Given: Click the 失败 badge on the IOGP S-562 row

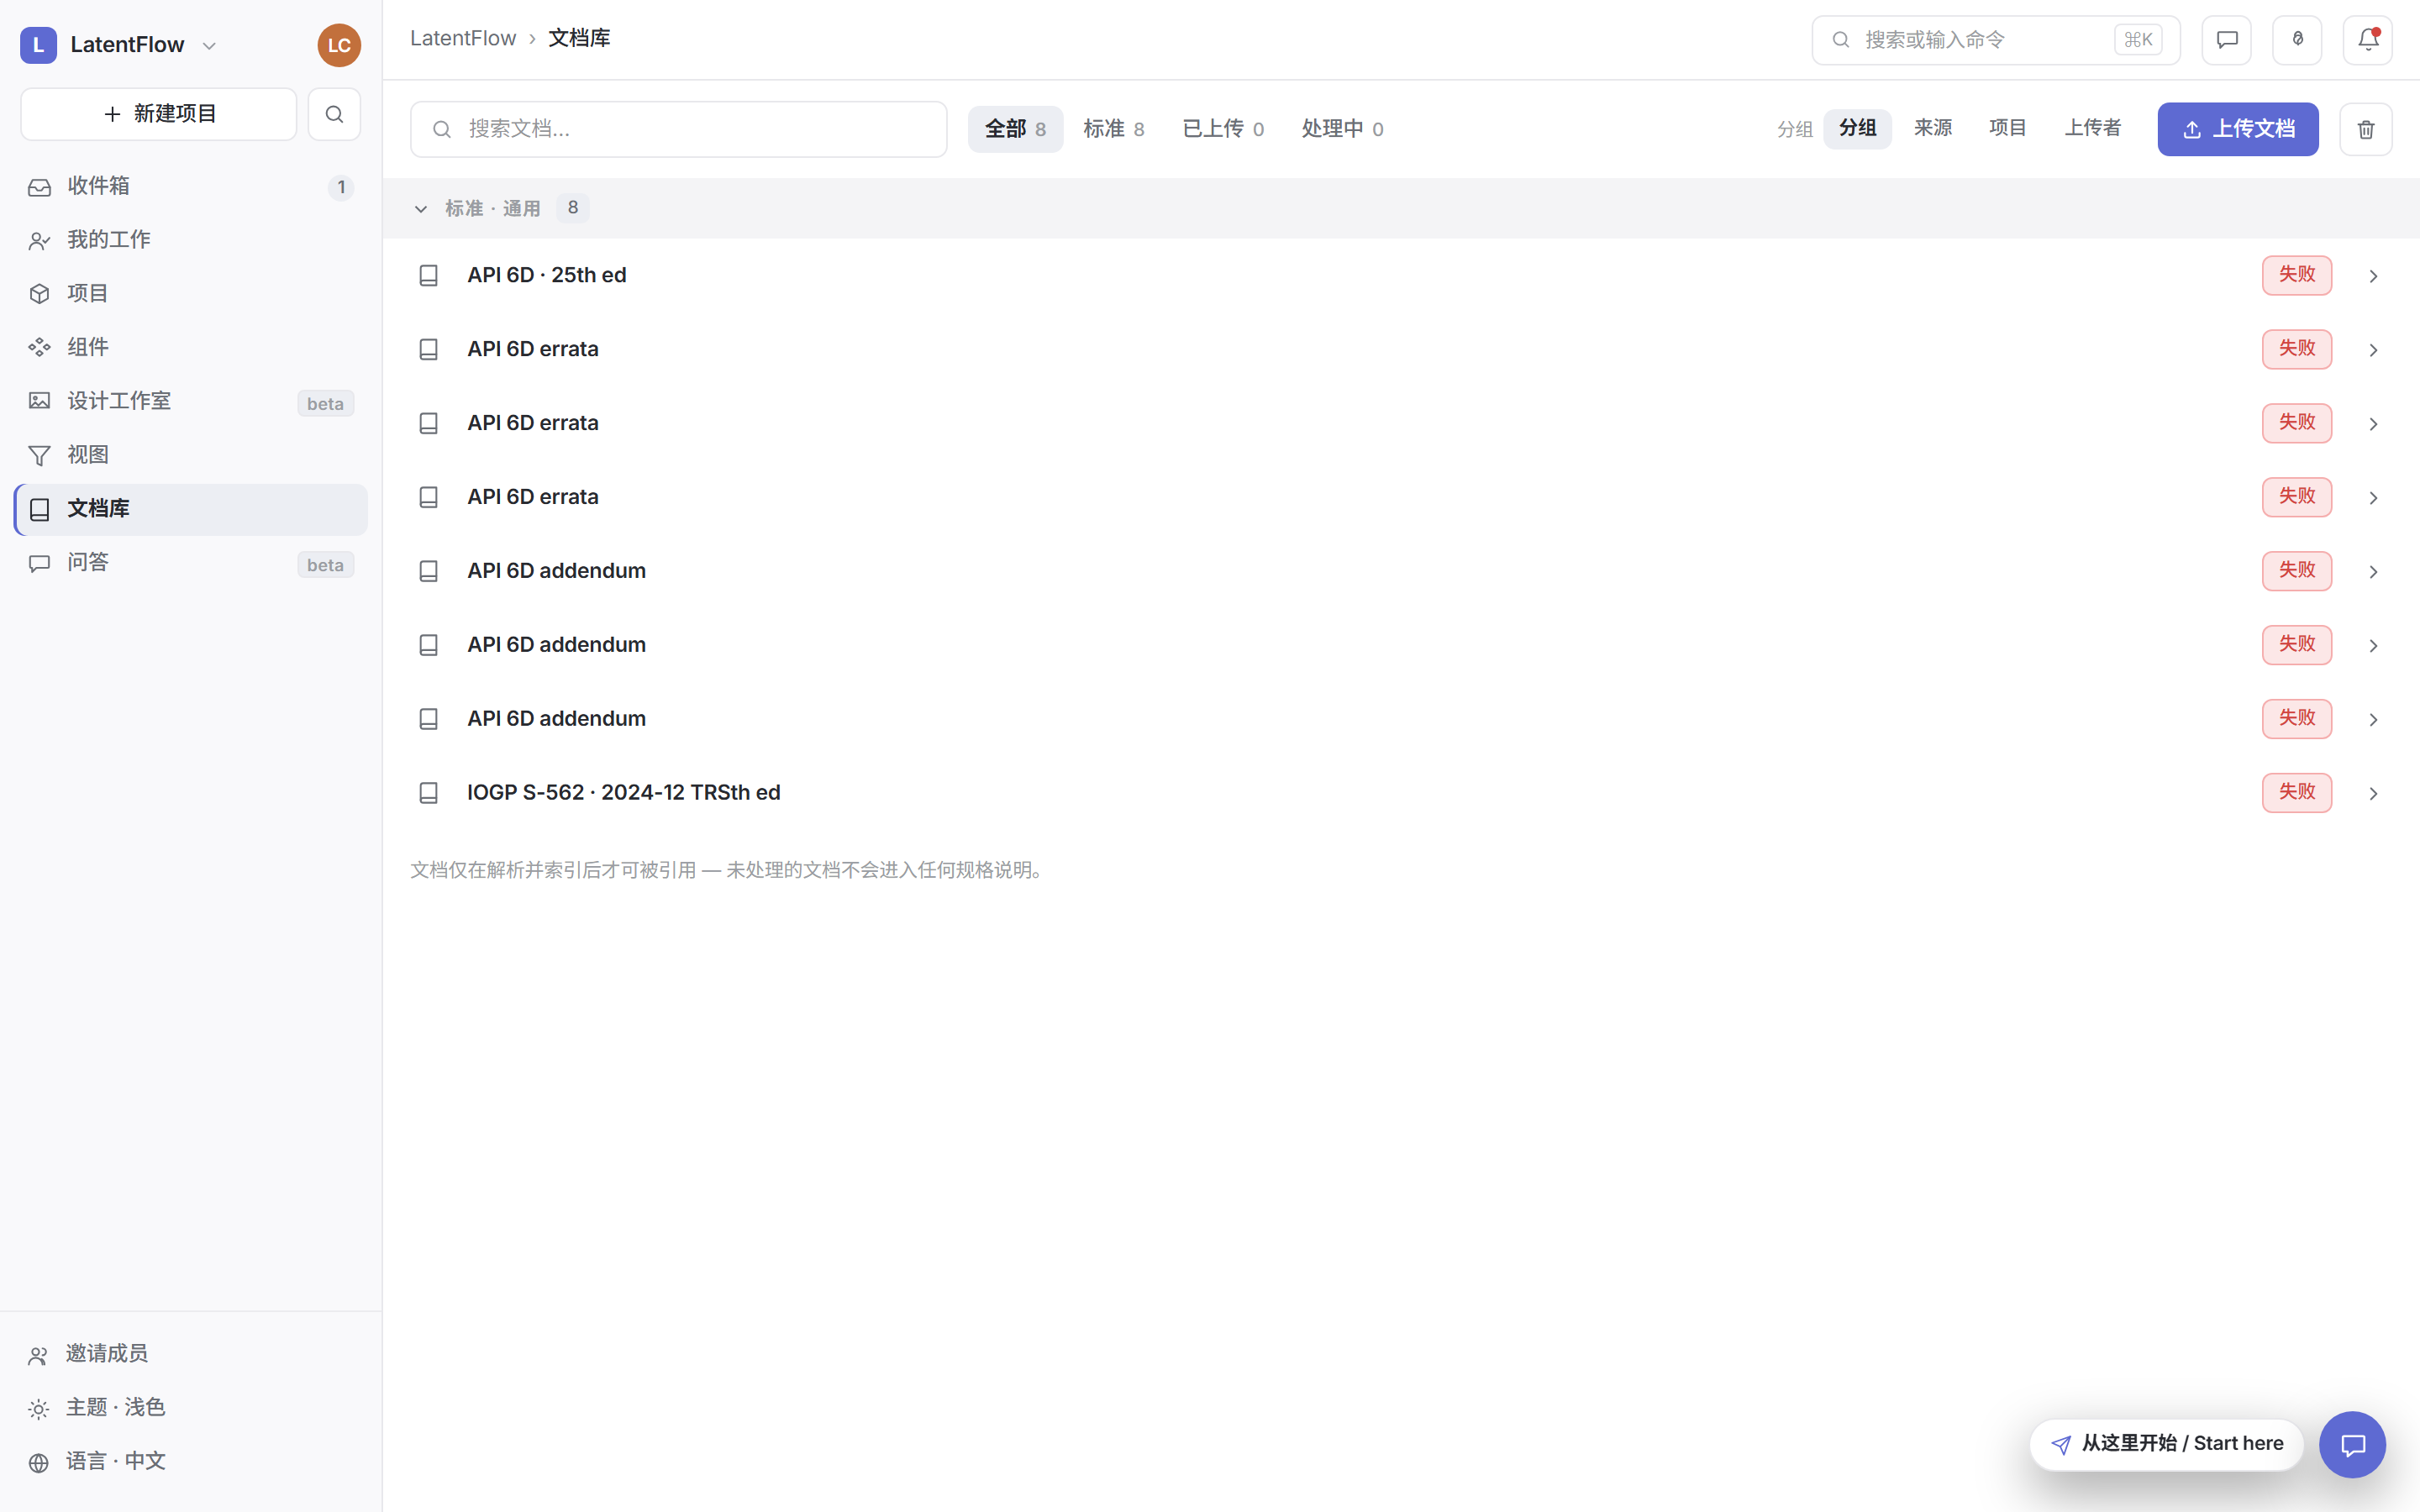Looking at the screenshot, I should [2297, 793].
